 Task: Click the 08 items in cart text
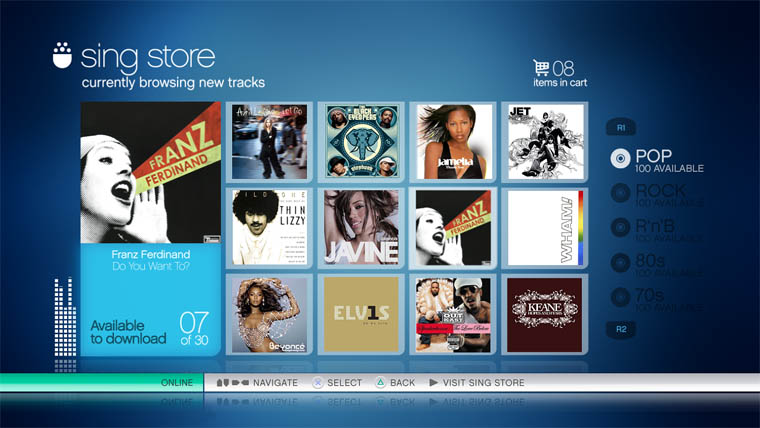click(560, 74)
